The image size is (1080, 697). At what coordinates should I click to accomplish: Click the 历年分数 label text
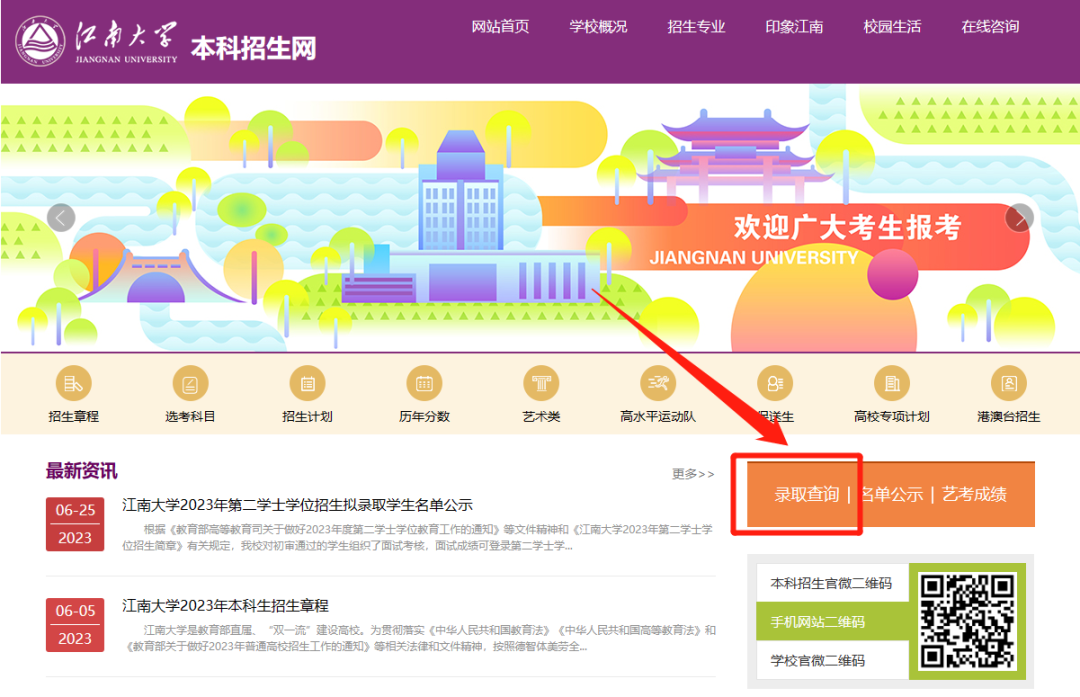pos(424,417)
